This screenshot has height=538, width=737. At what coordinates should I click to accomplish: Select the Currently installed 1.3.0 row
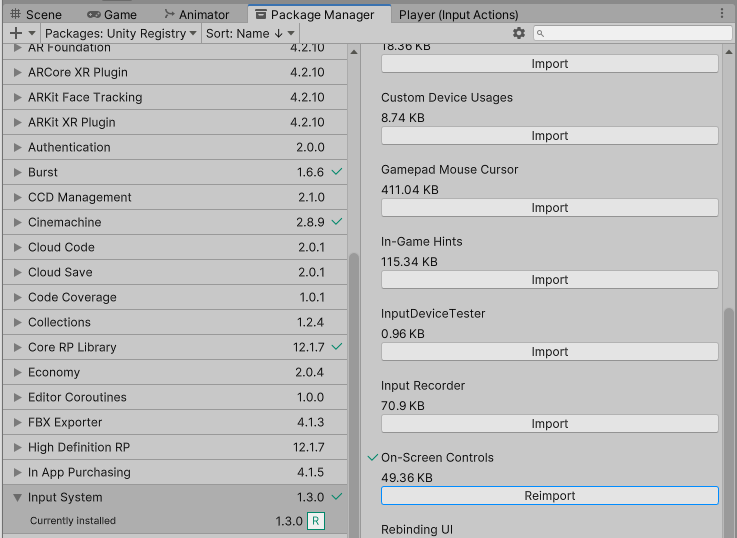coord(175,521)
